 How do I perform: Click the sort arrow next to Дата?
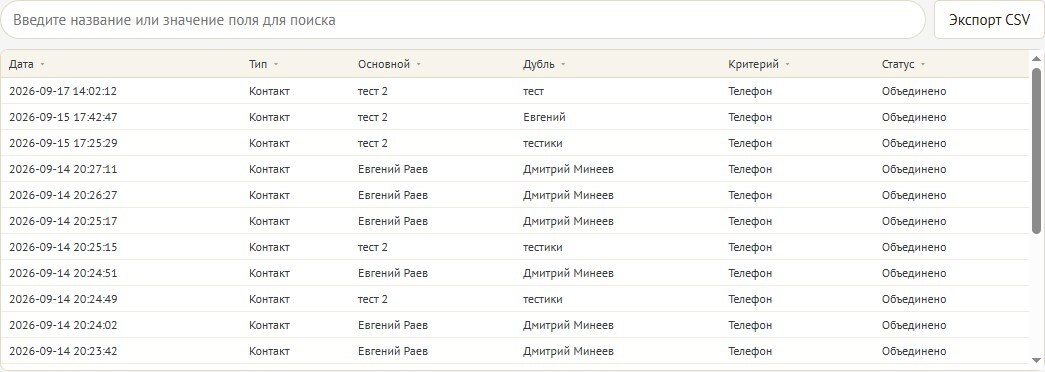tap(43, 65)
